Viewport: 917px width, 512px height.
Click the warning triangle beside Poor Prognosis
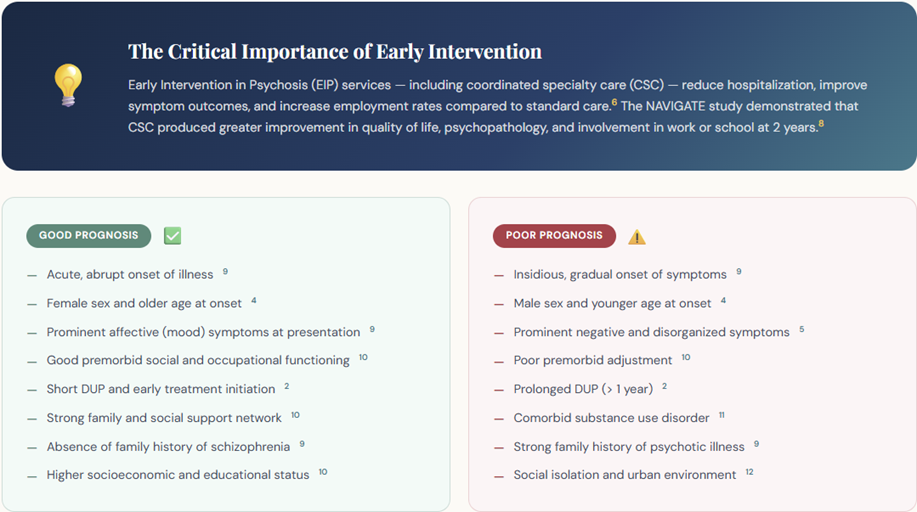click(x=637, y=237)
